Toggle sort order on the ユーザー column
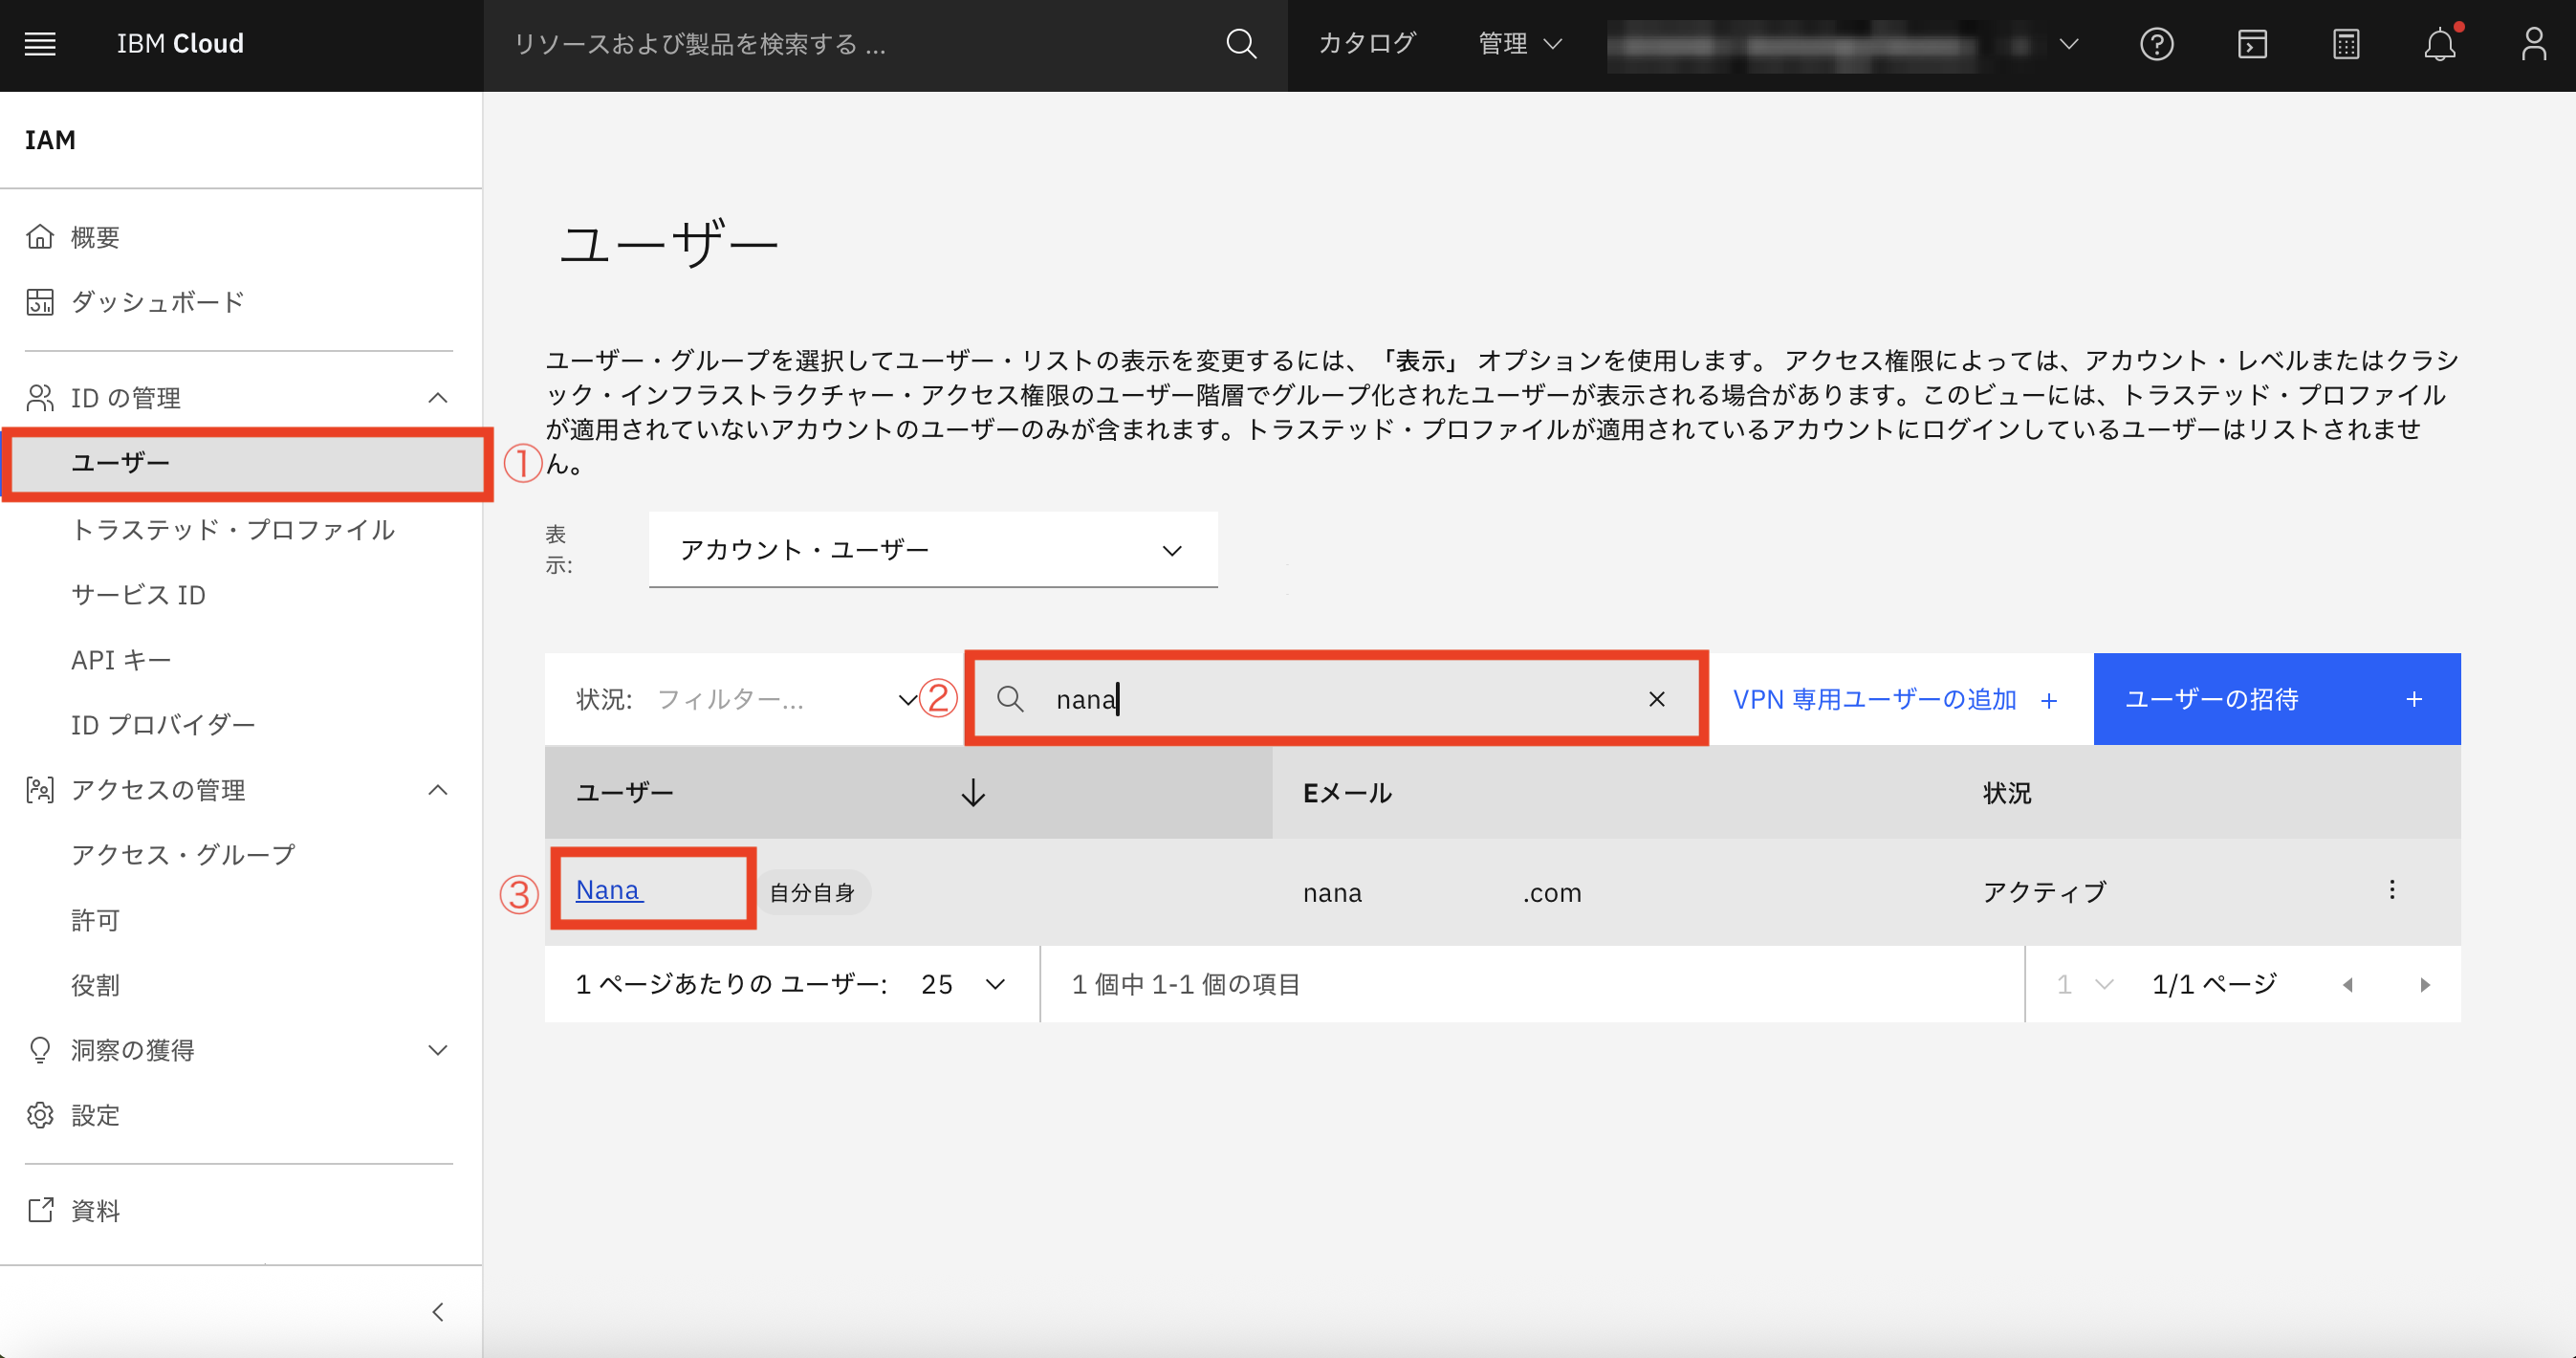This screenshot has width=2576, height=1358. point(971,793)
